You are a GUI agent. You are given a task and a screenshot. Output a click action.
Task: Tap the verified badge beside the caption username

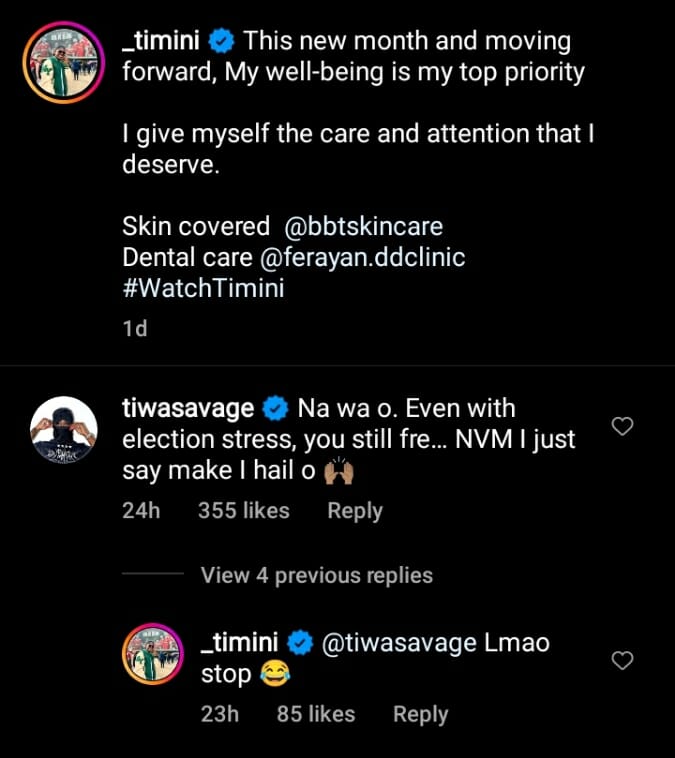(221, 42)
